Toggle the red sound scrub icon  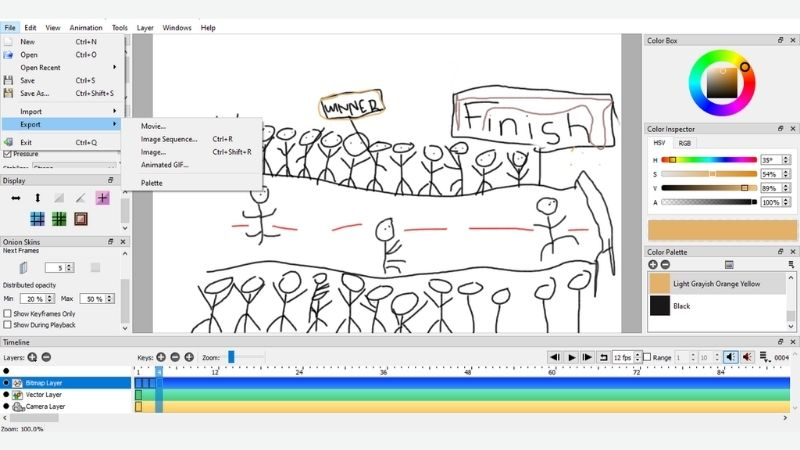click(747, 357)
